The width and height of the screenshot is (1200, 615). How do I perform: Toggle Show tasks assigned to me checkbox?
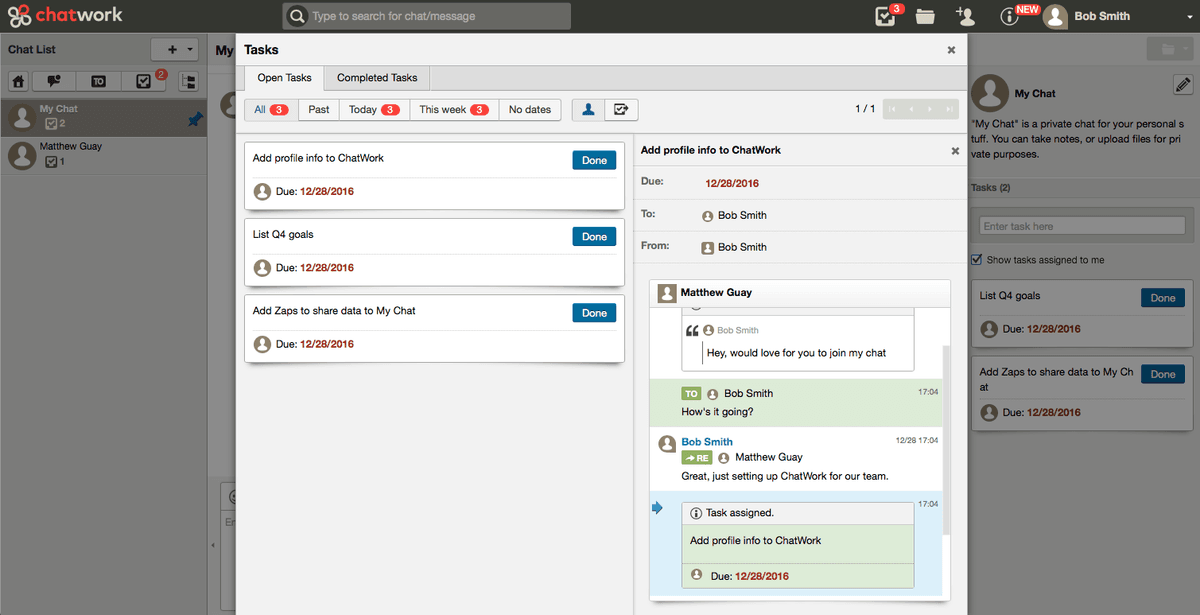[977, 260]
